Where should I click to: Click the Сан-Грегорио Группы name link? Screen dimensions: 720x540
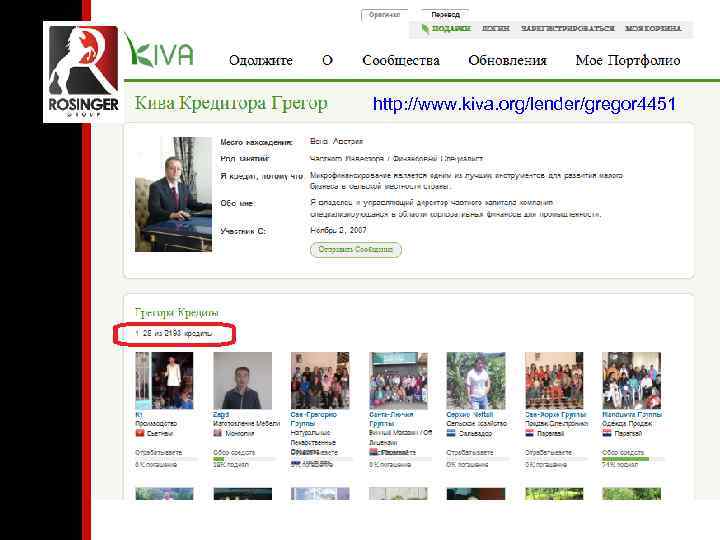pos(314,419)
